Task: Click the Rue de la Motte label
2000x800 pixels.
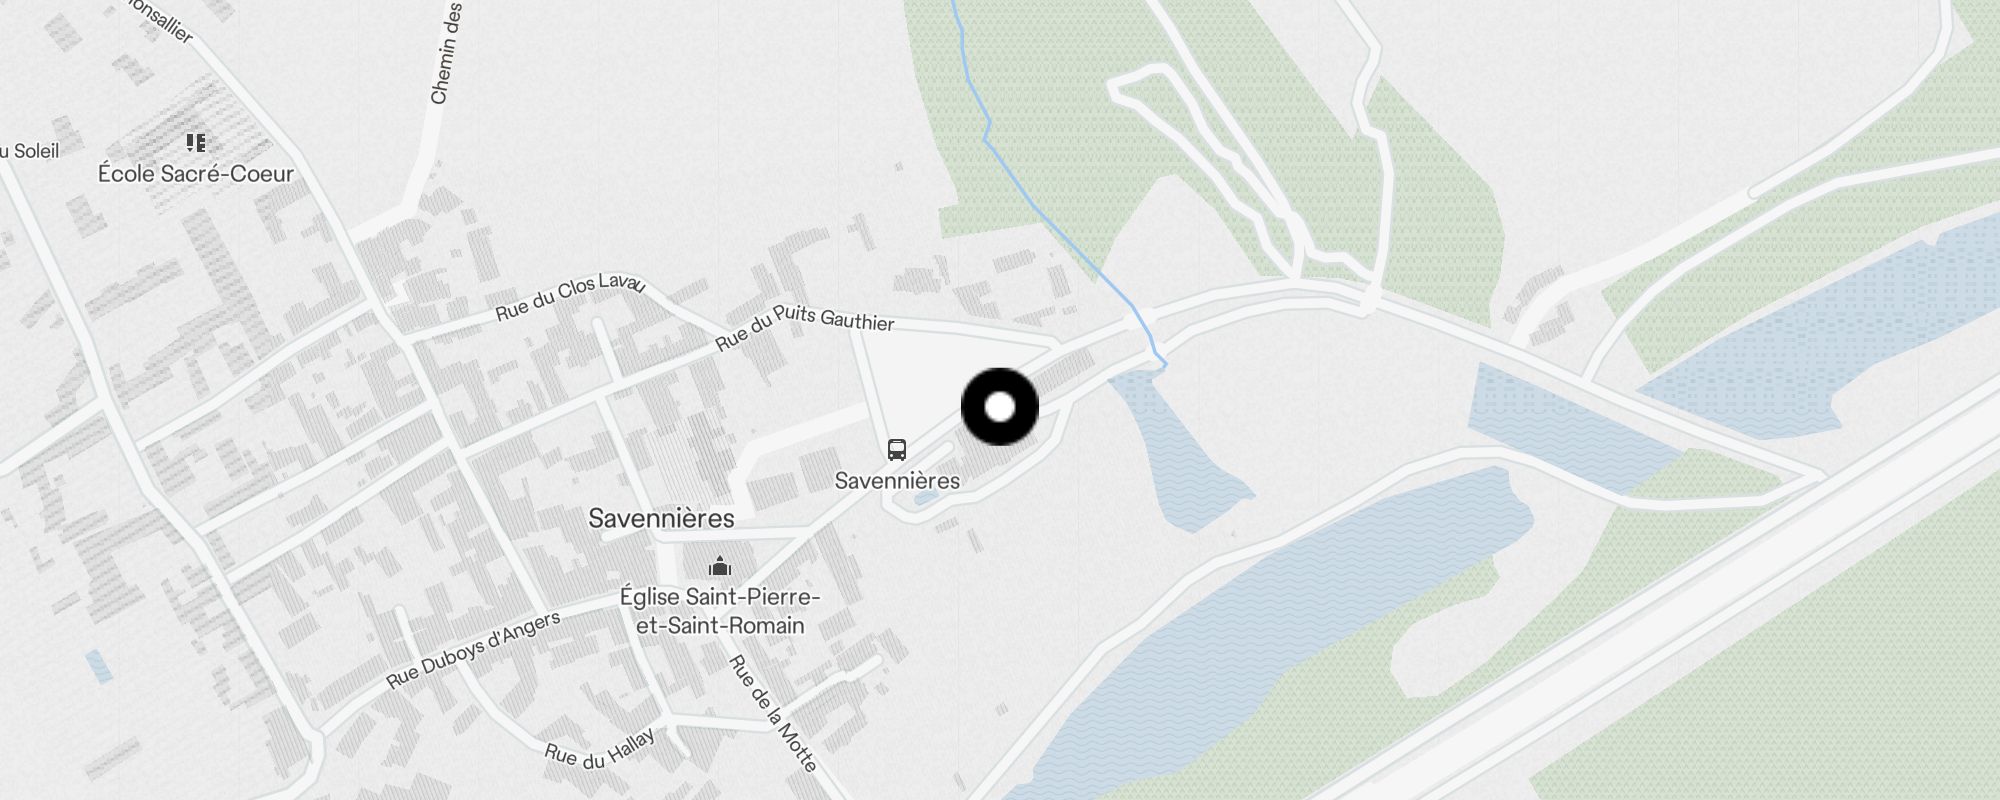Action: [772, 713]
